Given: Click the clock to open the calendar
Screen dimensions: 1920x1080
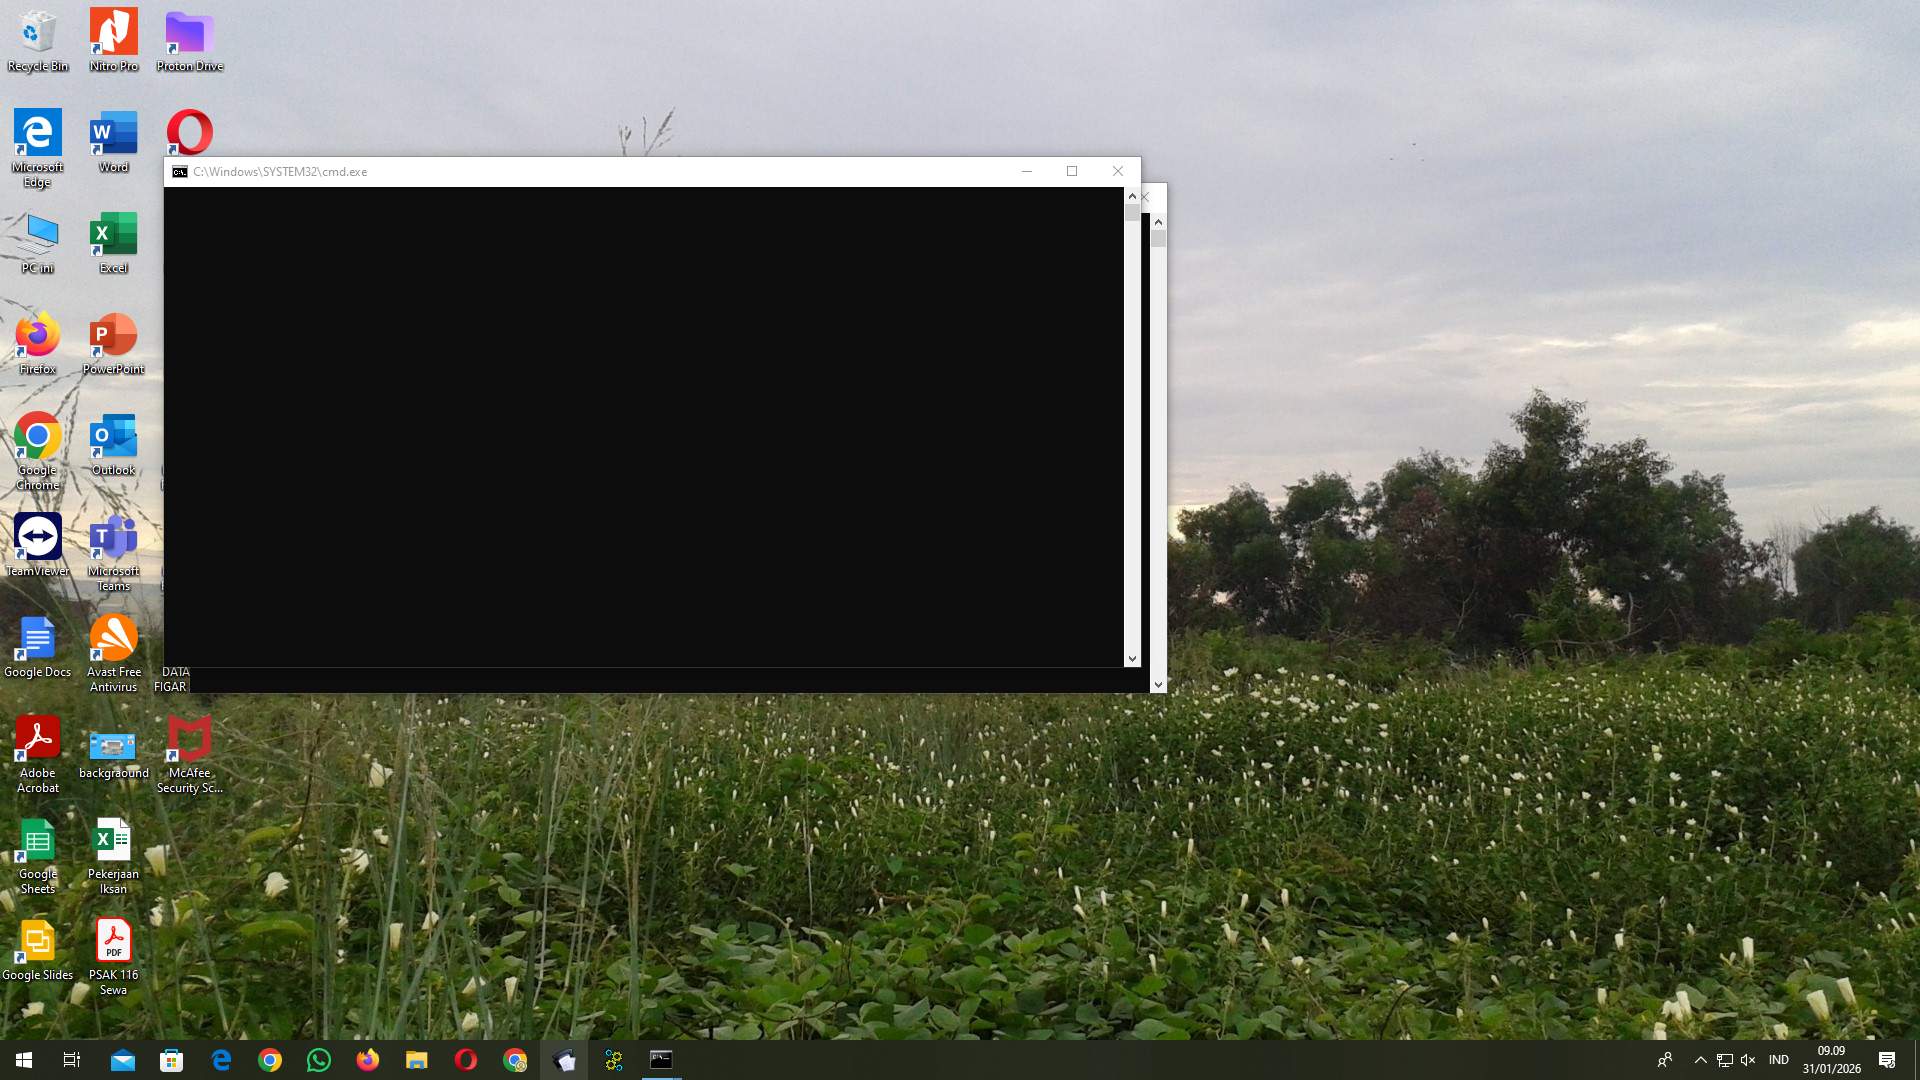Looking at the screenshot, I should point(1831,1059).
